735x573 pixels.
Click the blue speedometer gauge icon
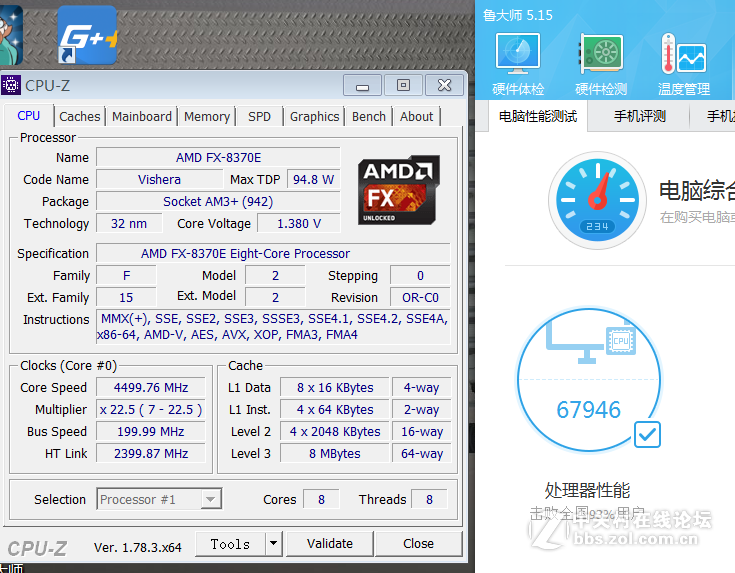pyautogui.click(x=597, y=200)
